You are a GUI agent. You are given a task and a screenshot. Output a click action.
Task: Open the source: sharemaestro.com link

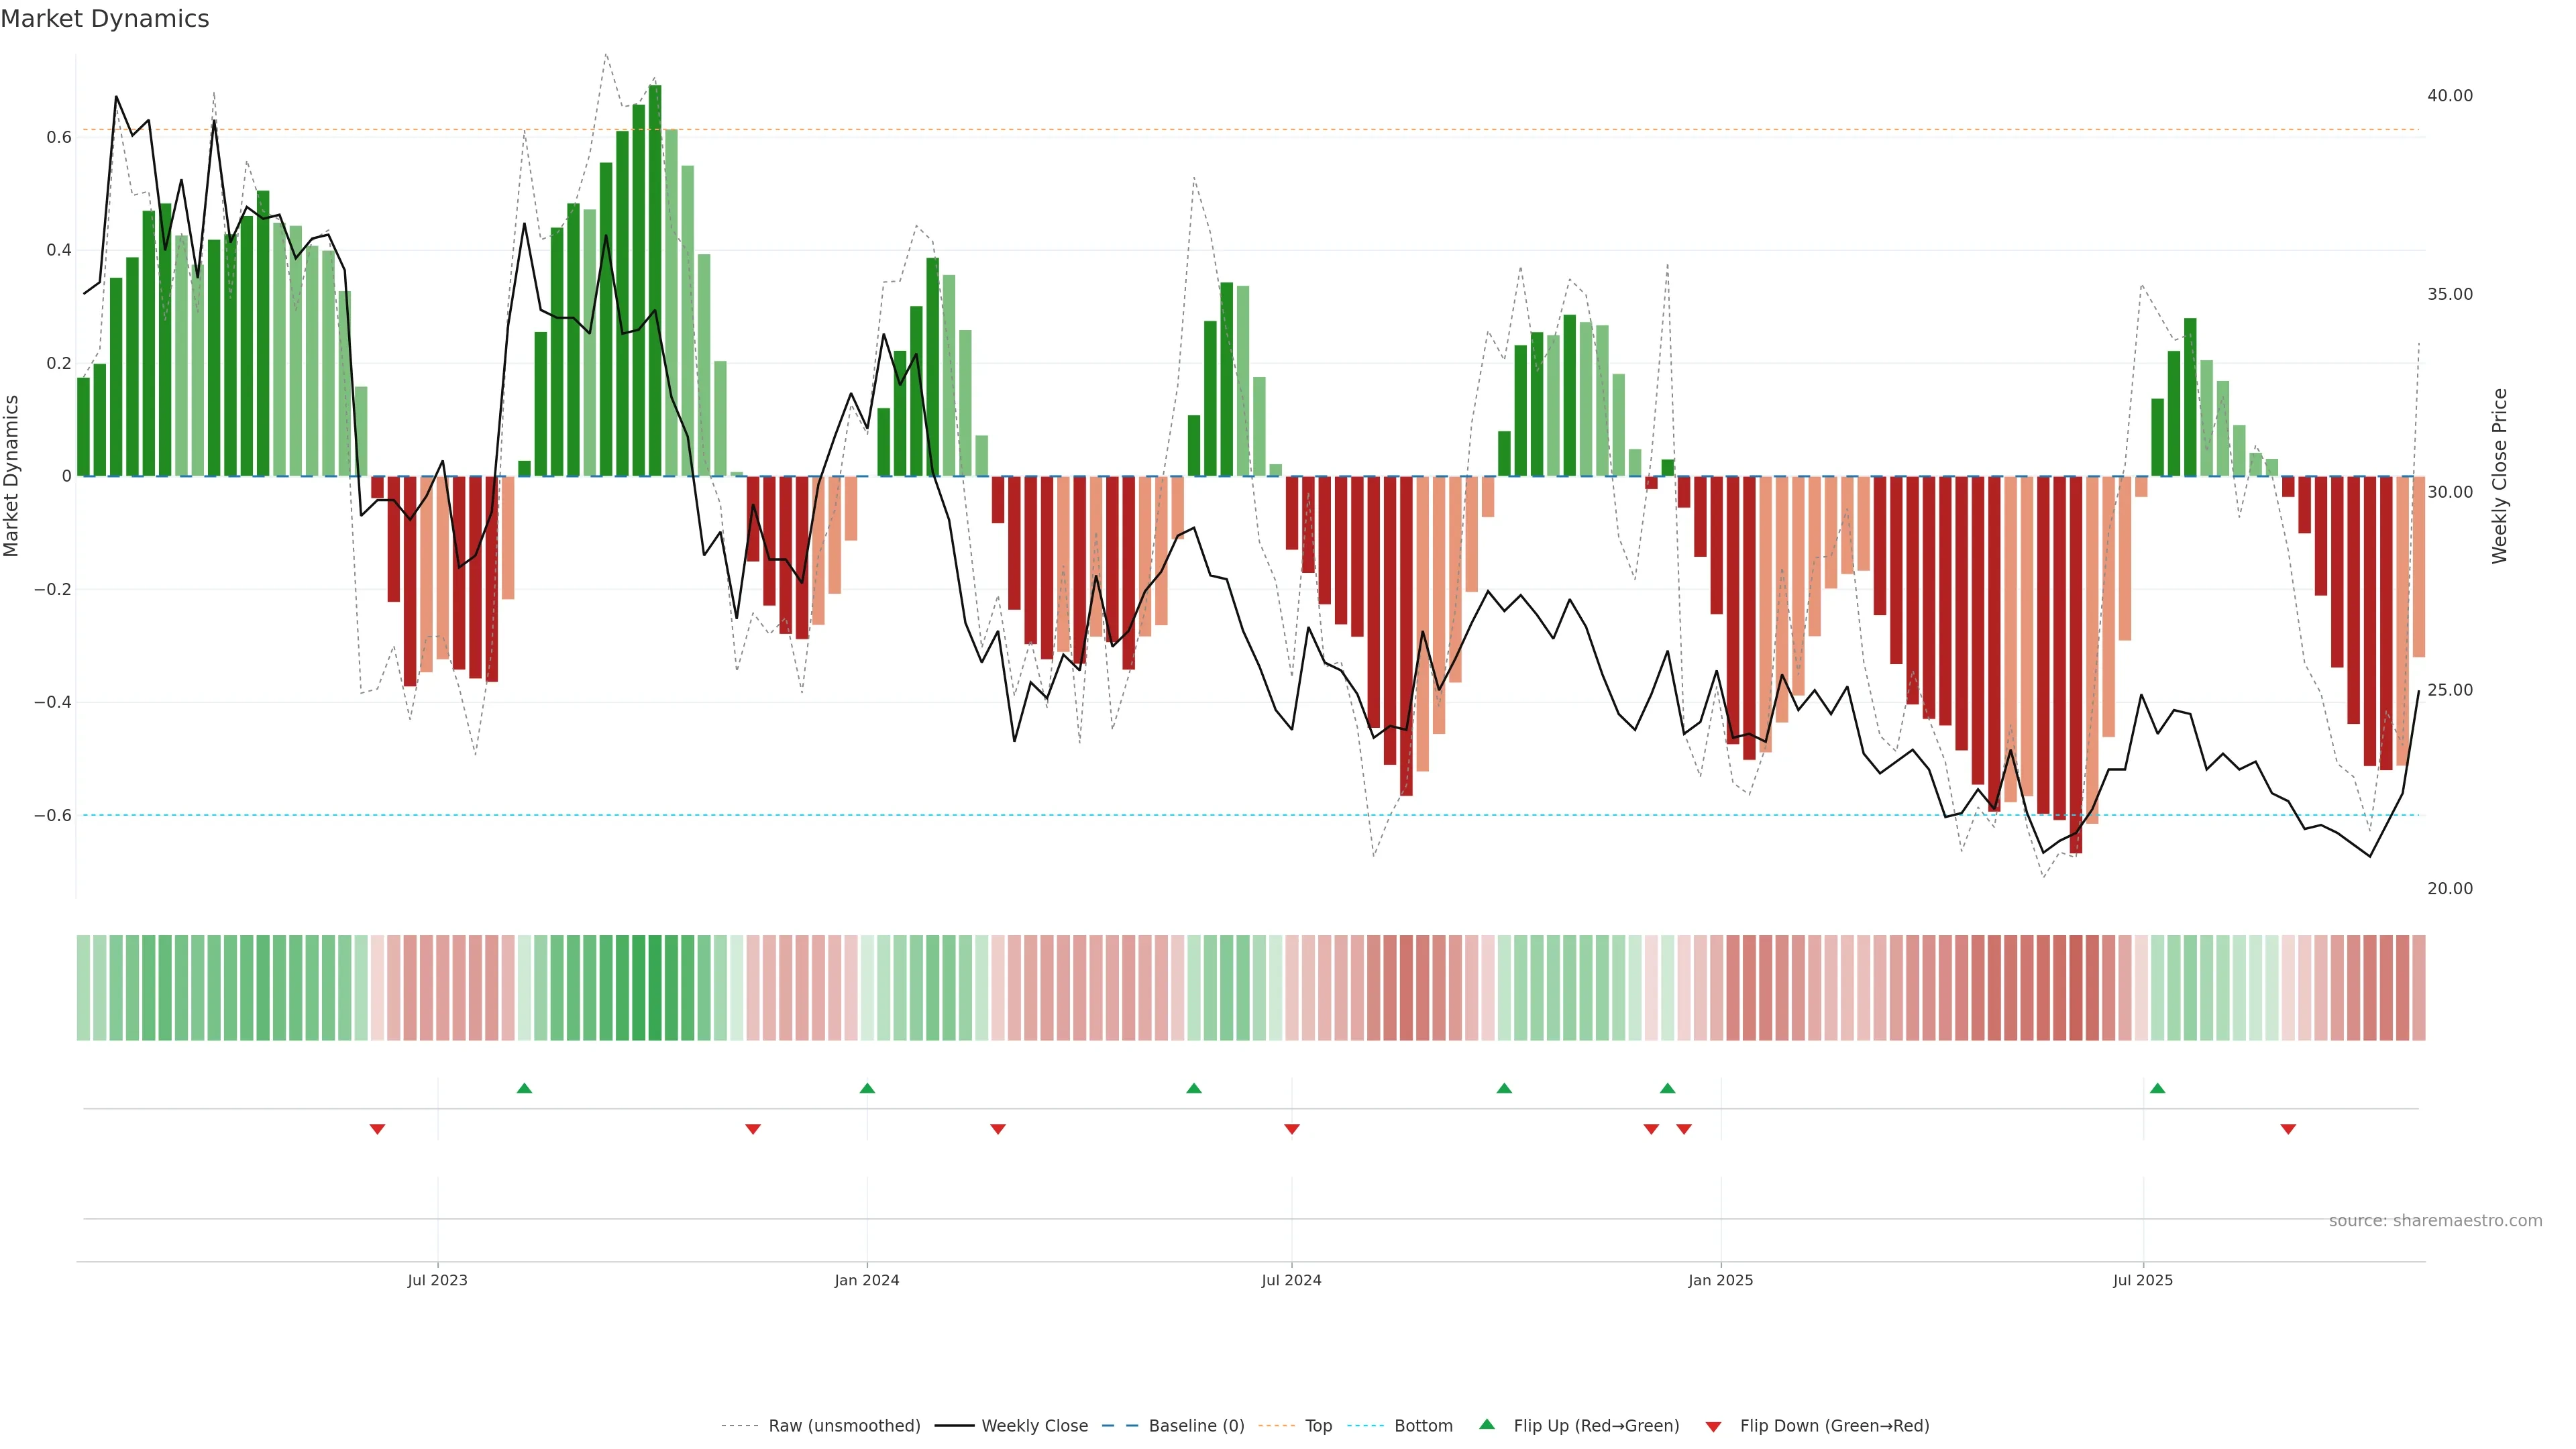[x=2435, y=1221]
